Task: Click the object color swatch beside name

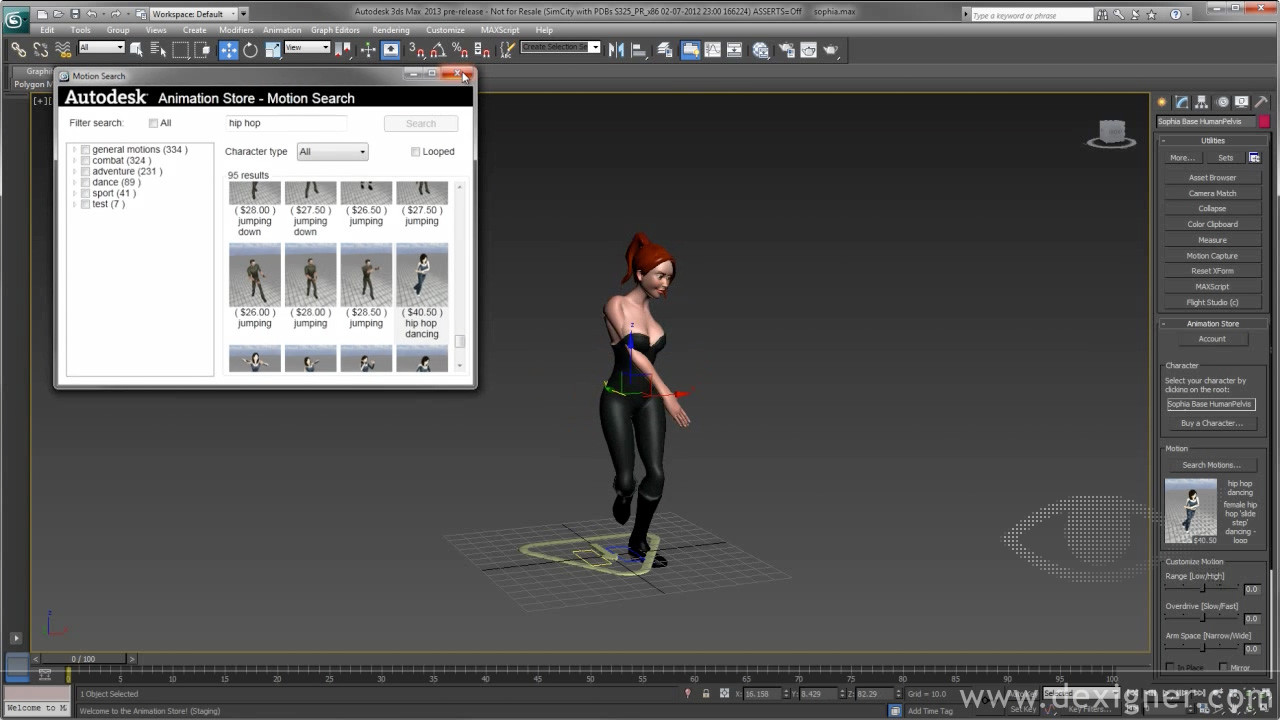Action: click(x=1264, y=122)
